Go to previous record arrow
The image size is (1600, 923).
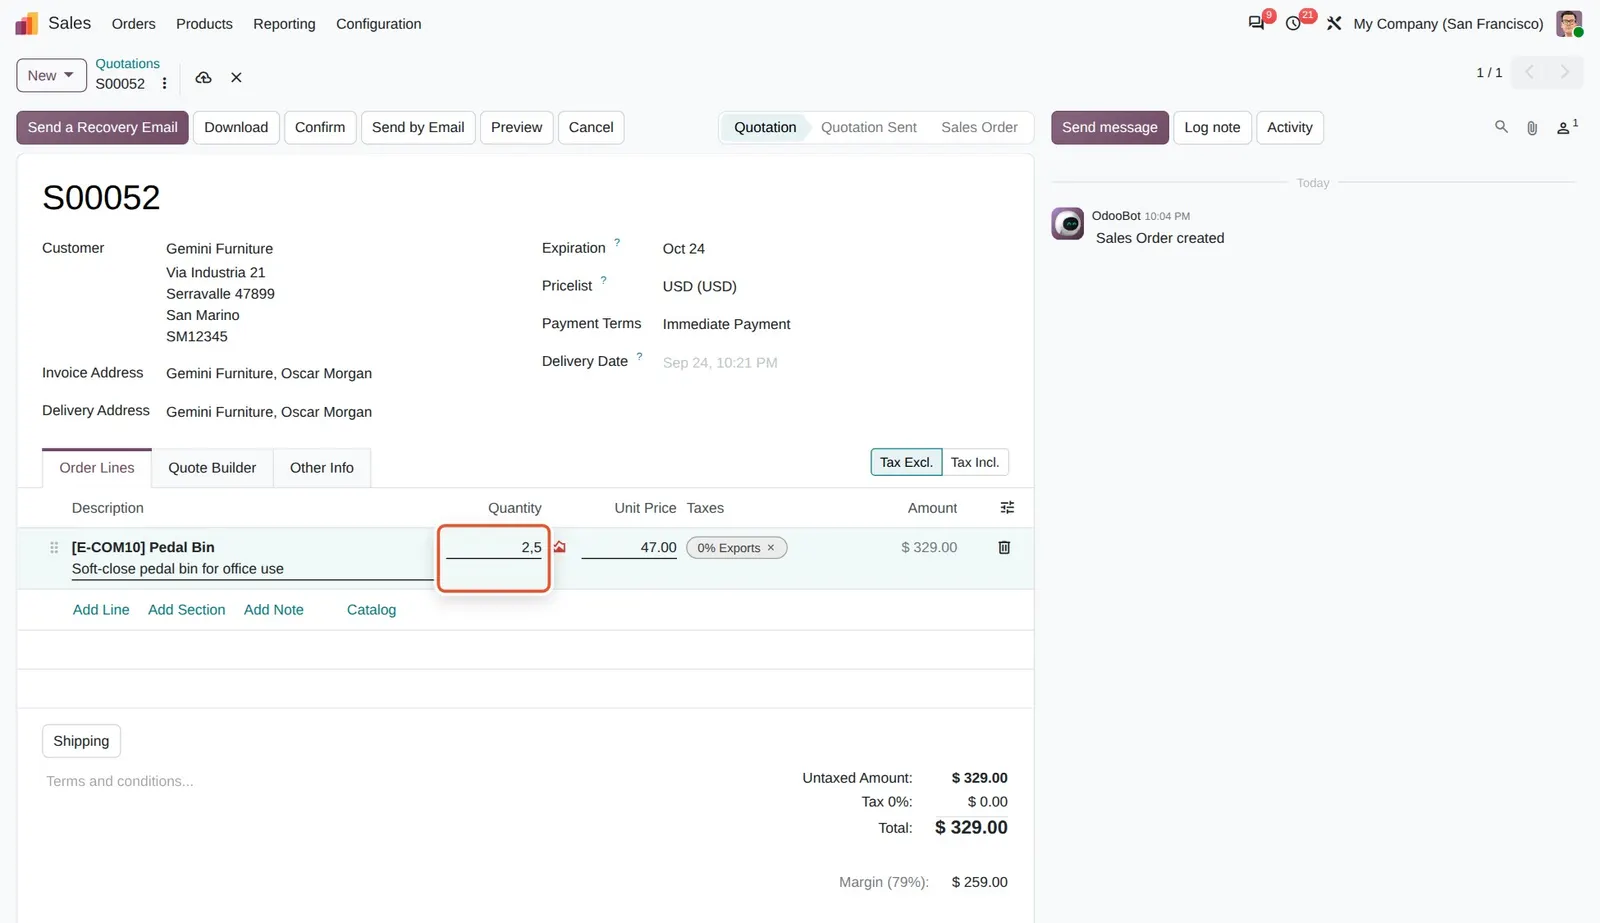click(1529, 72)
